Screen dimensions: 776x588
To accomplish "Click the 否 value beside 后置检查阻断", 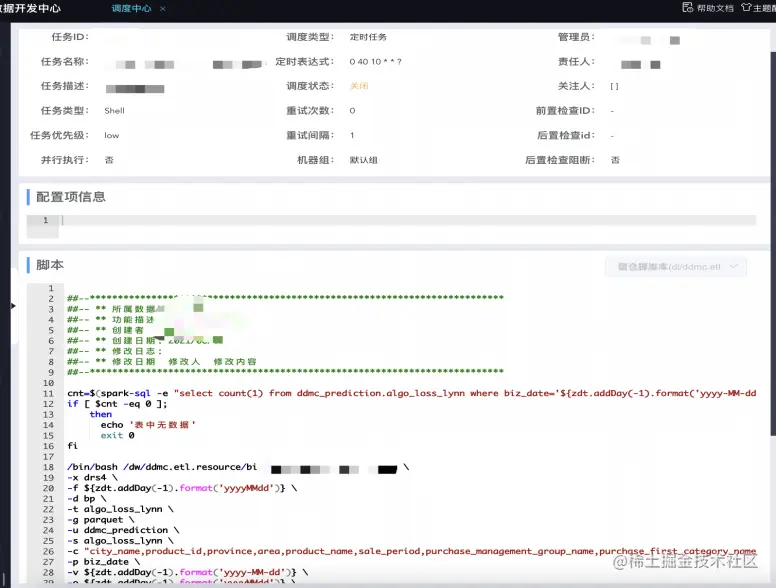I will pyautogui.click(x=615, y=160).
